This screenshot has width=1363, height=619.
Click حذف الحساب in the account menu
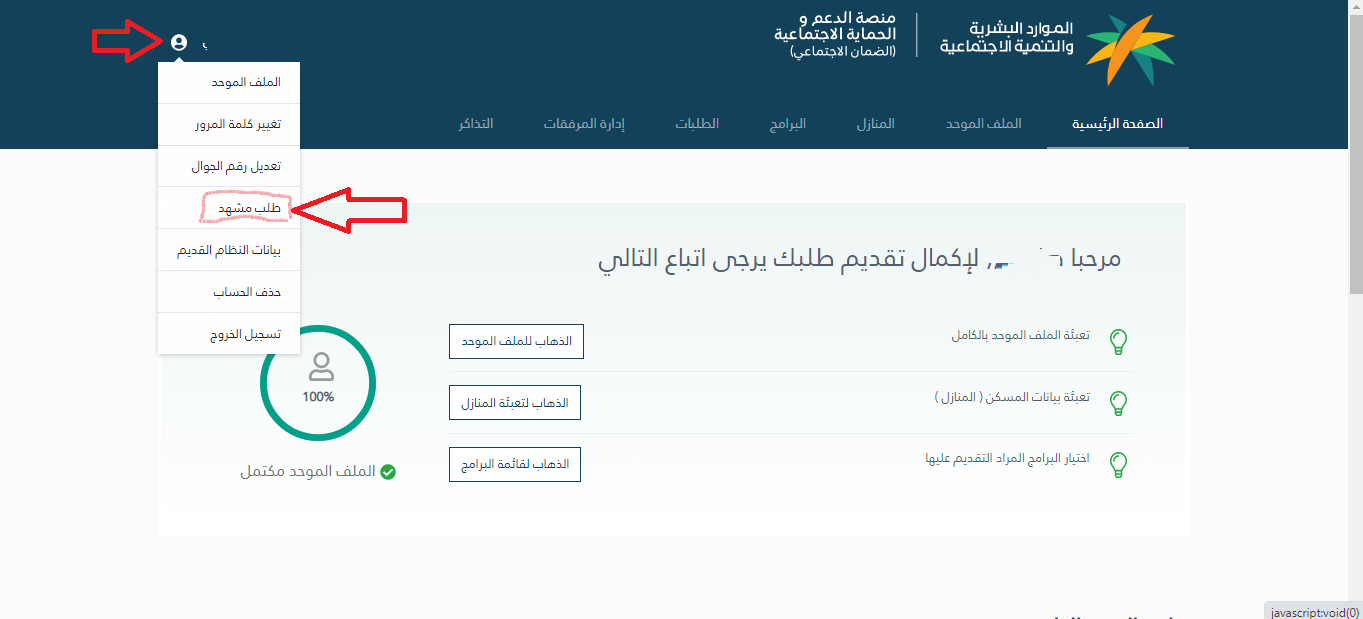[247, 292]
